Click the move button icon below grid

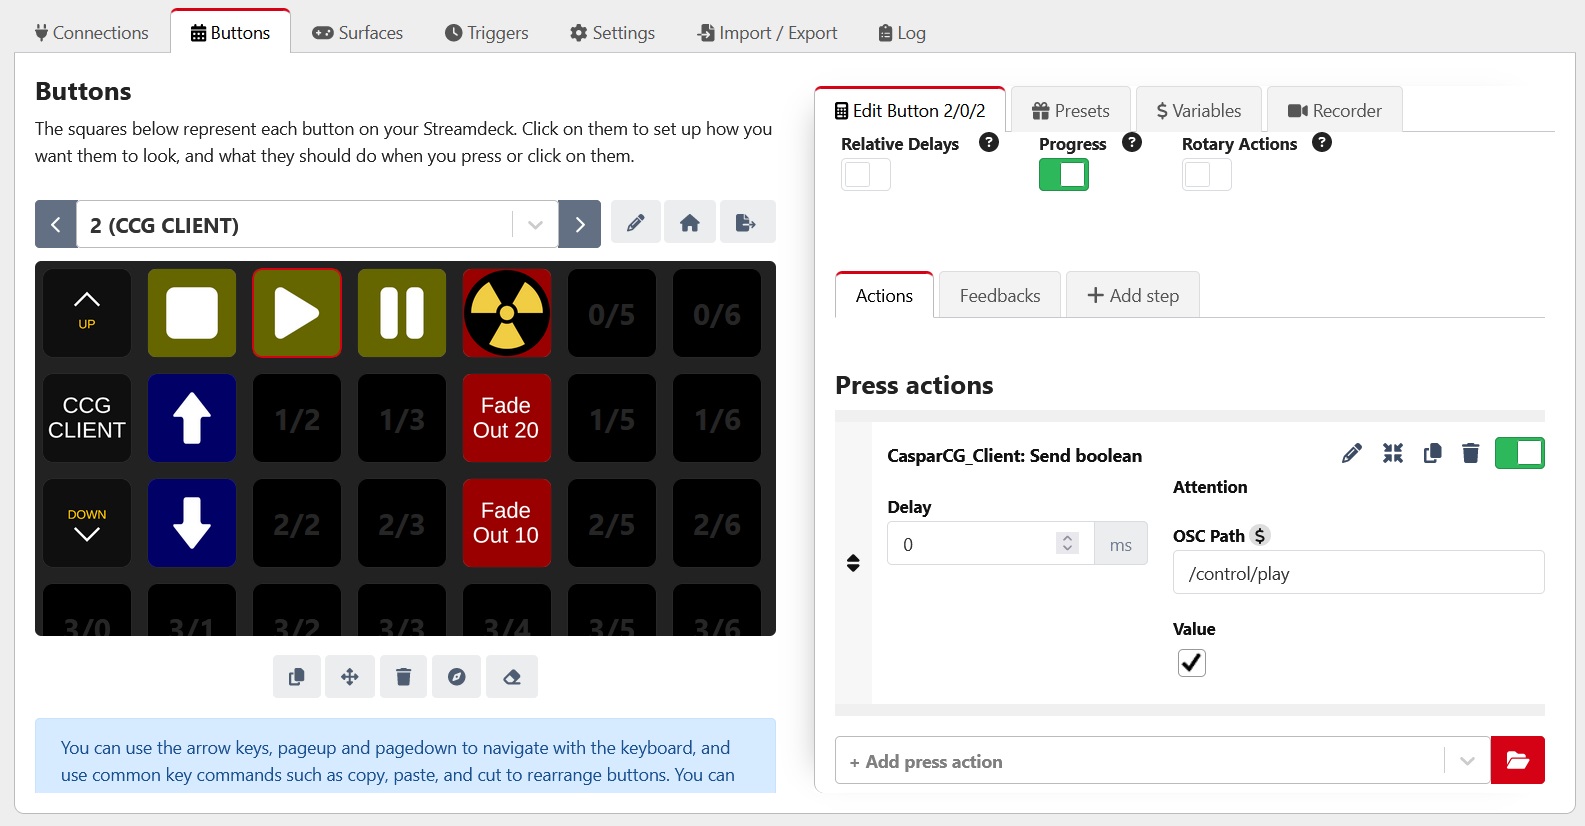pos(350,677)
